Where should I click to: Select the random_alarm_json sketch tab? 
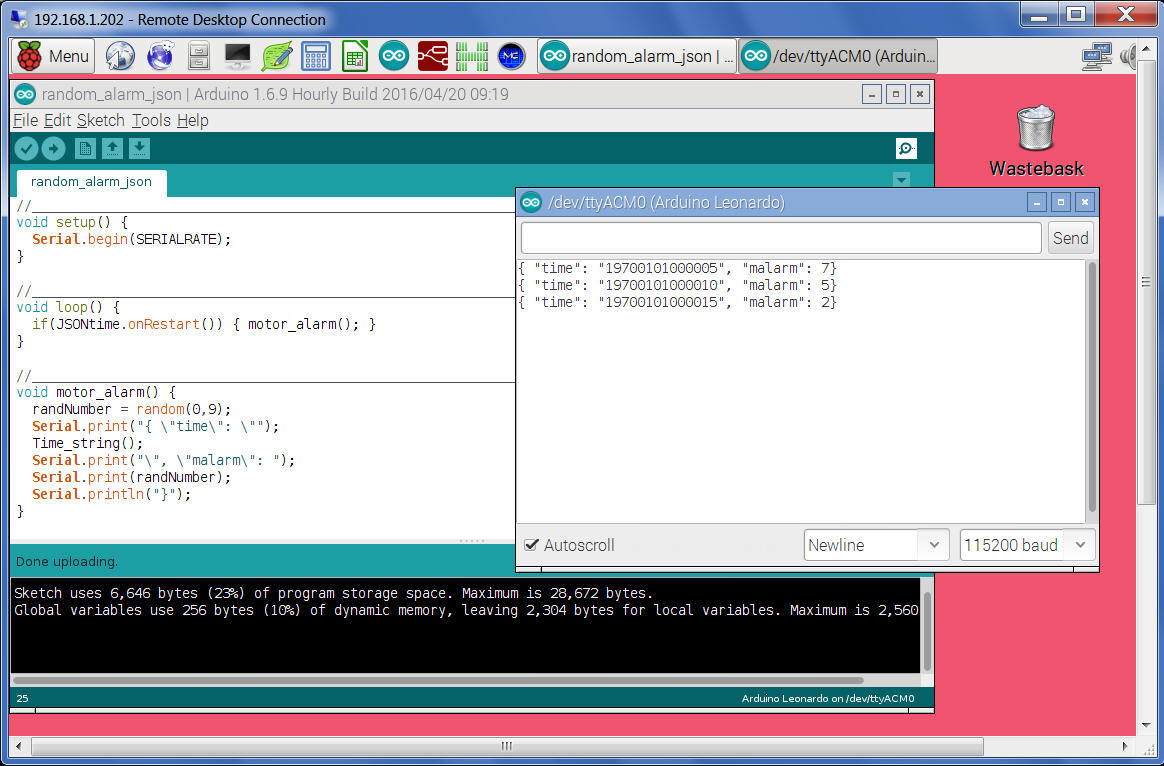91,182
